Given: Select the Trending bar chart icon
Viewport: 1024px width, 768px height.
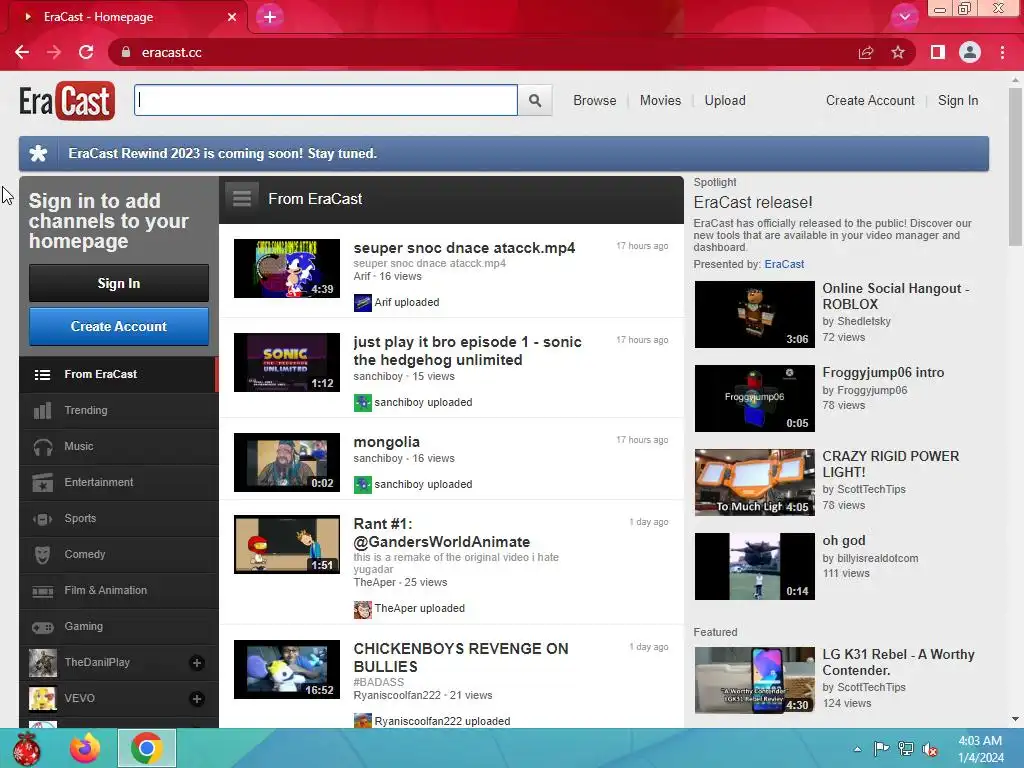Looking at the screenshot, I should [x=42, y=410].
